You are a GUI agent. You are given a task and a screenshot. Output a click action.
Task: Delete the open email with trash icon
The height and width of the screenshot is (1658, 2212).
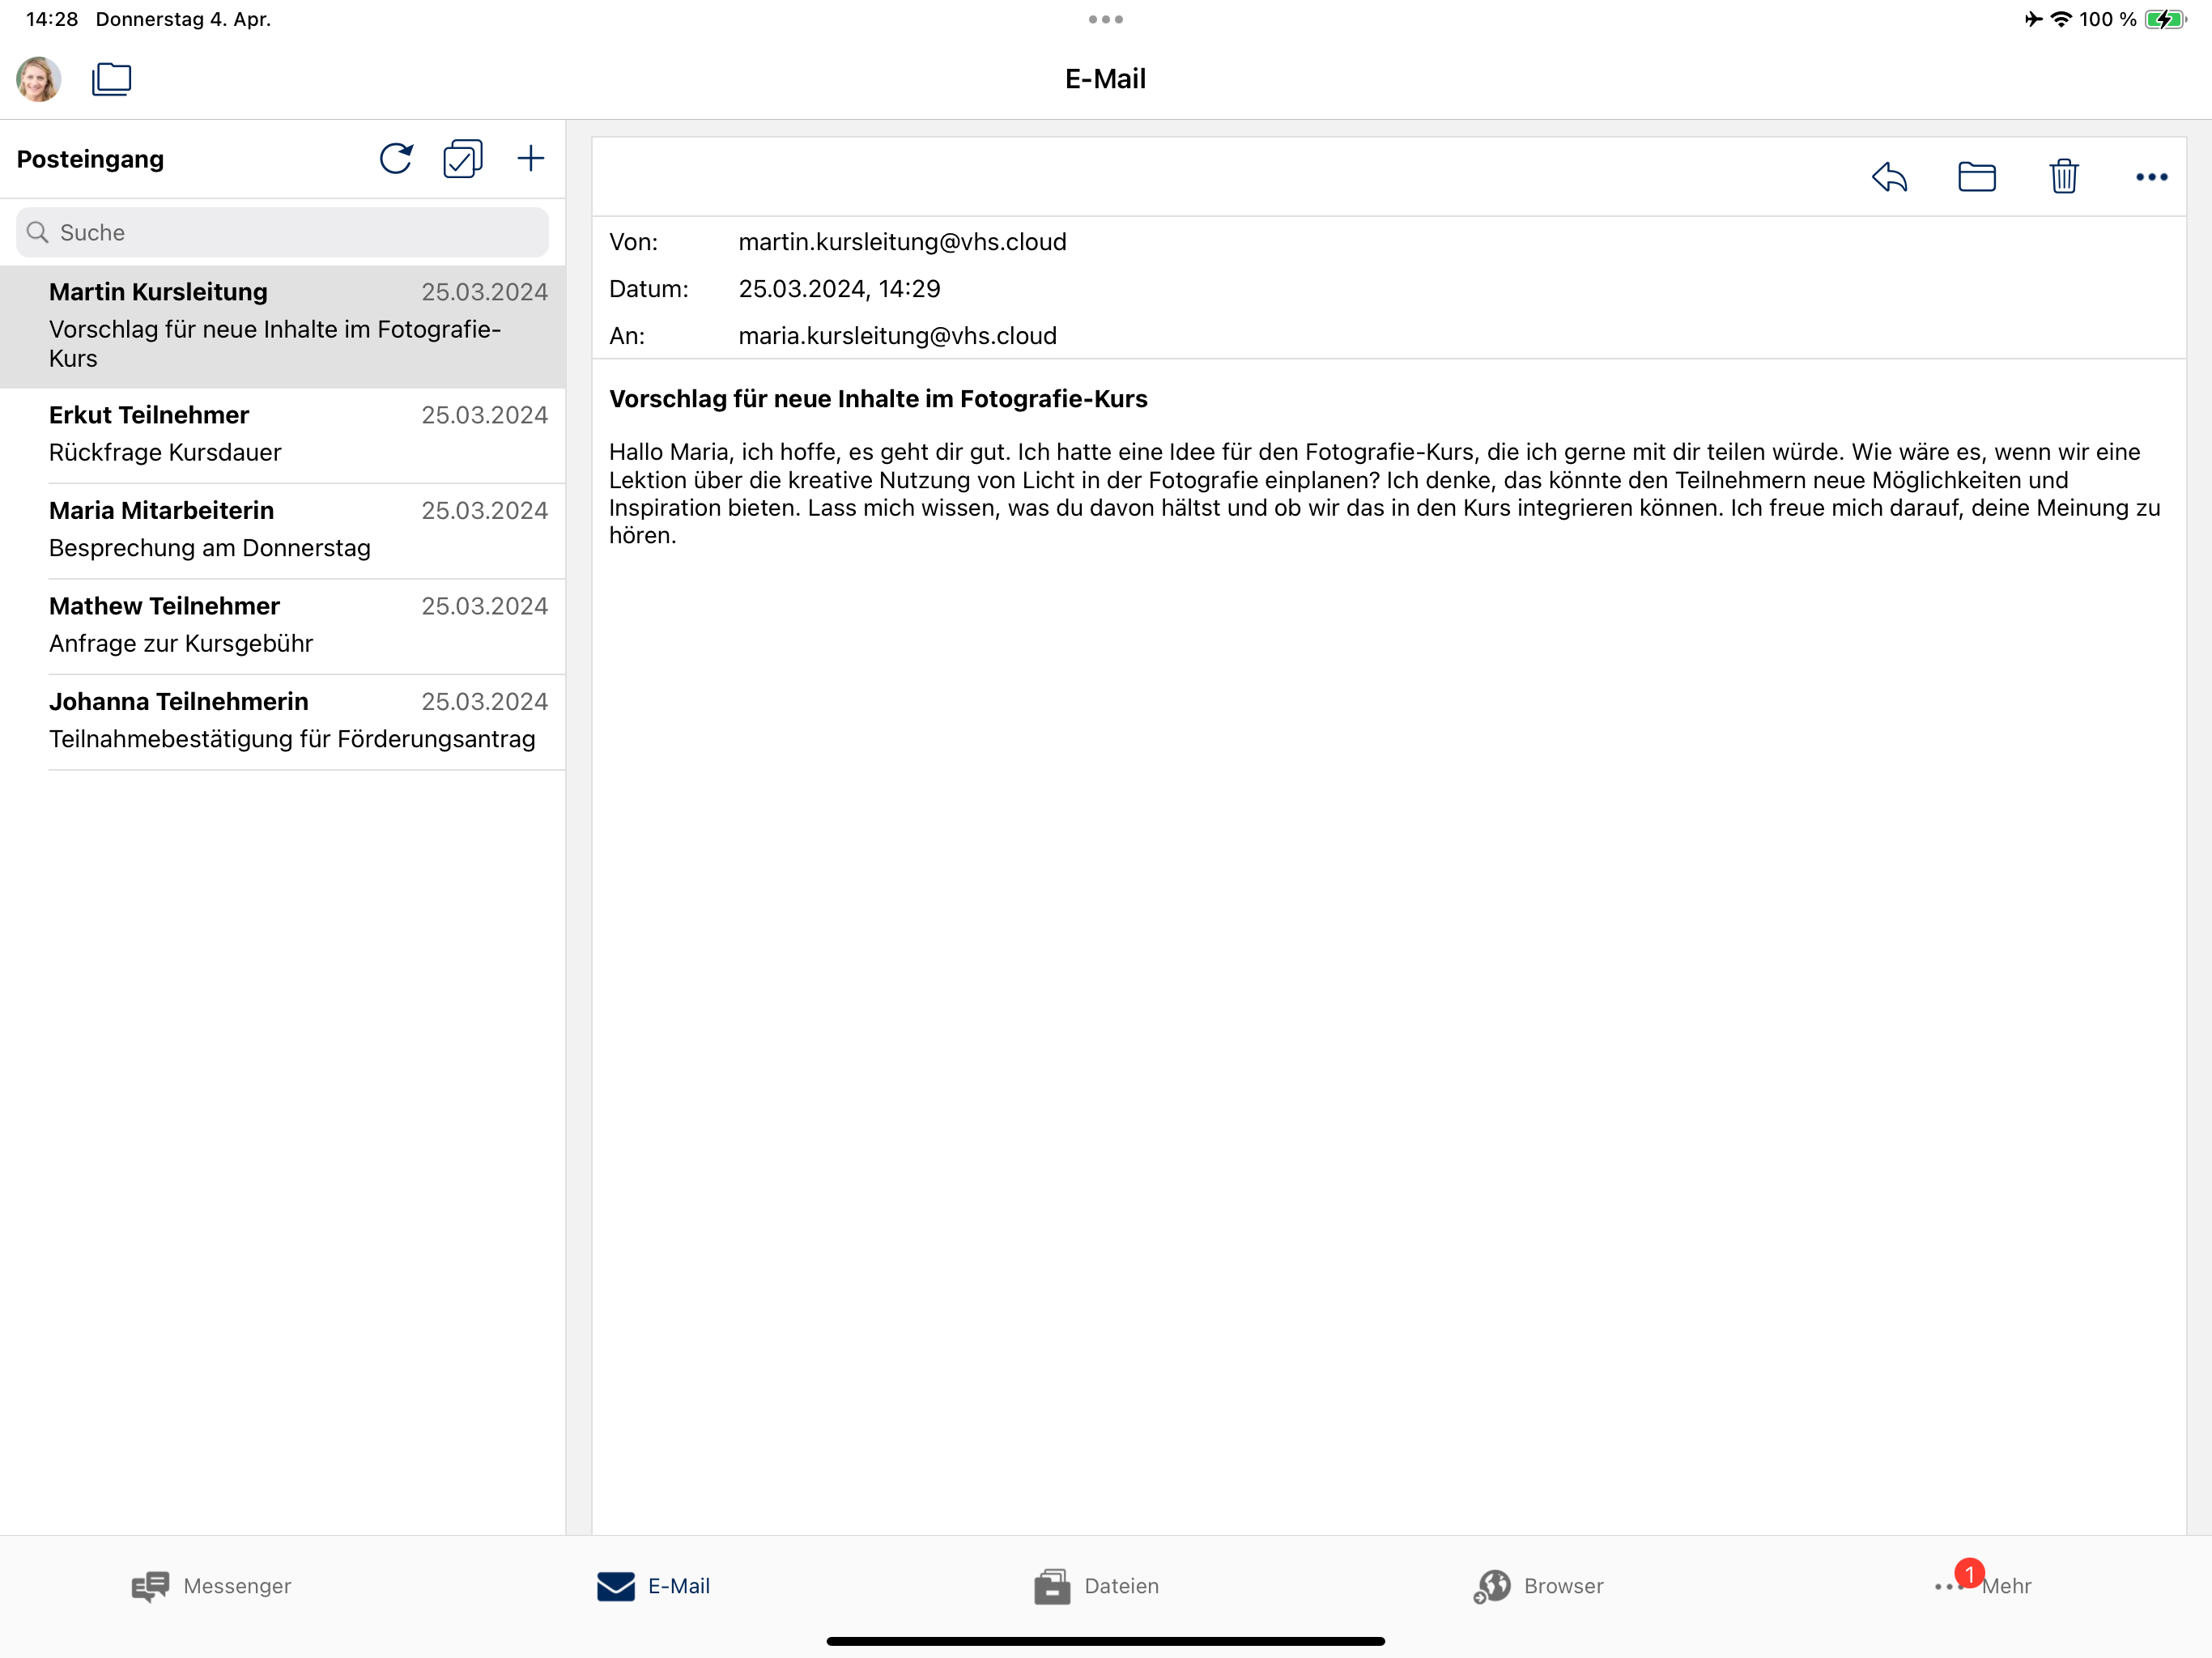coord(2064,177)
